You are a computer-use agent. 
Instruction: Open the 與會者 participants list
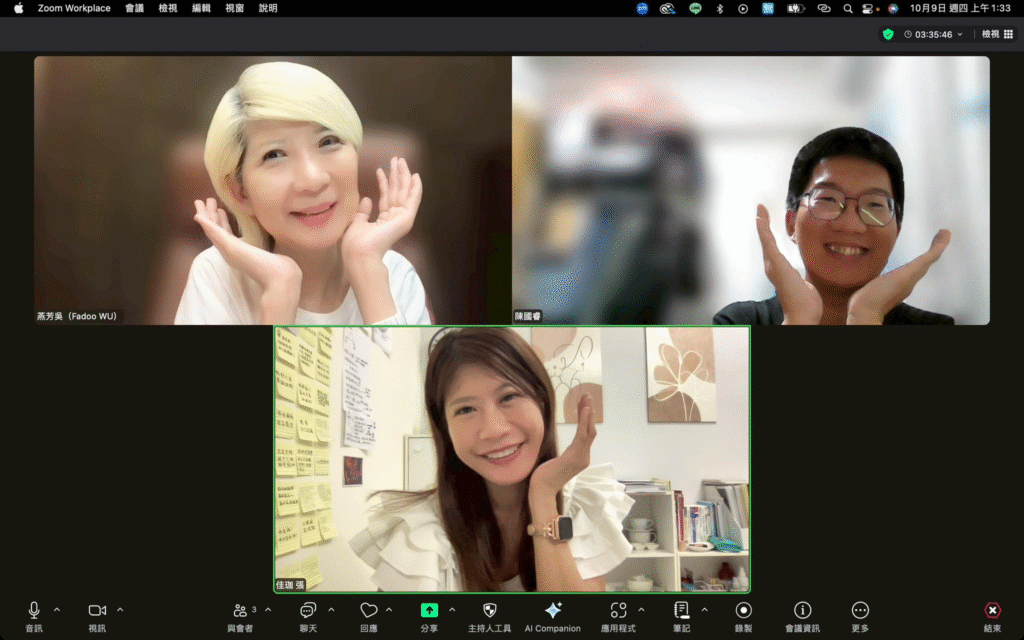pyautogui.click(x=240, y=611)
